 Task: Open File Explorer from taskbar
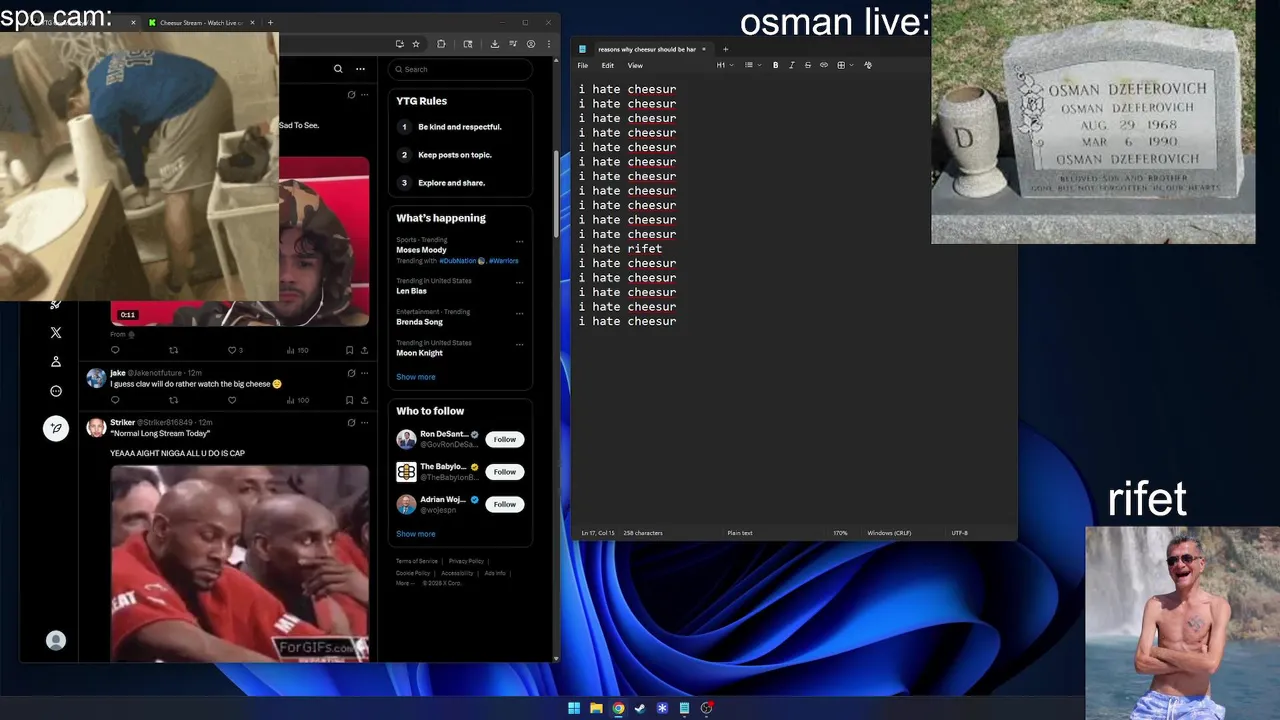(596, 708)
